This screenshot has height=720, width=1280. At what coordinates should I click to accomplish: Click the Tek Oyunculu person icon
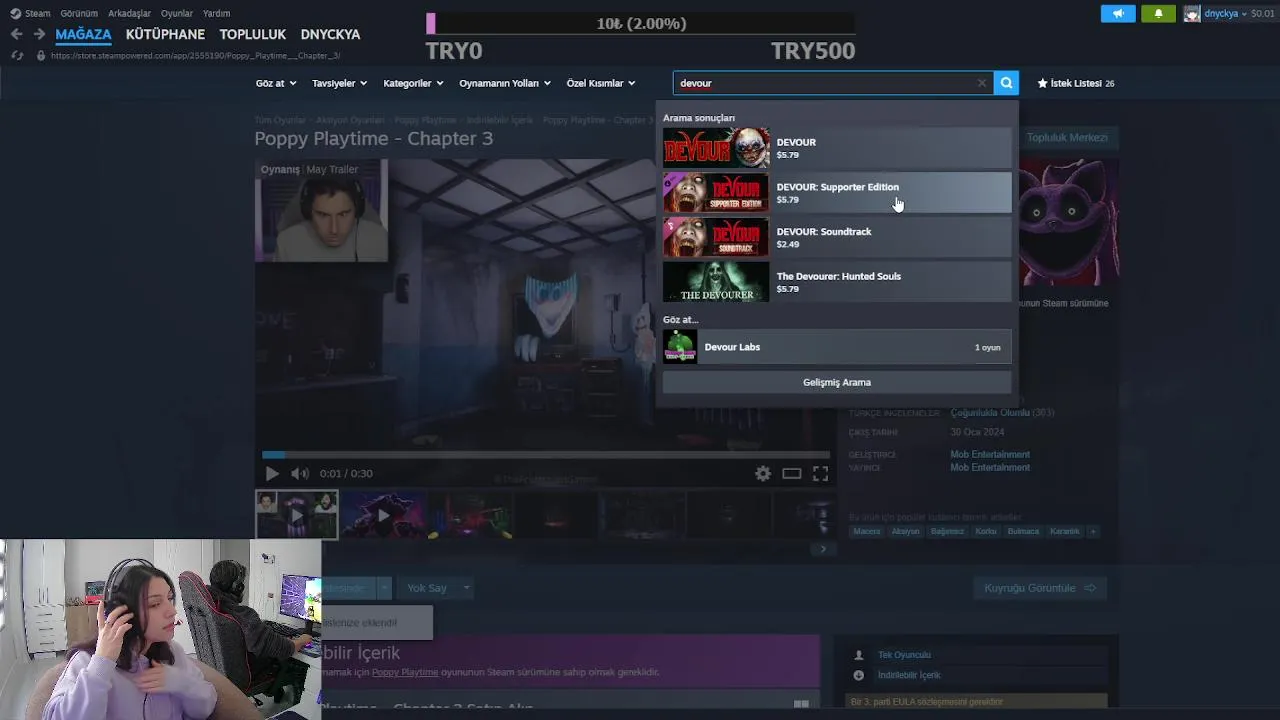(858, 655)
